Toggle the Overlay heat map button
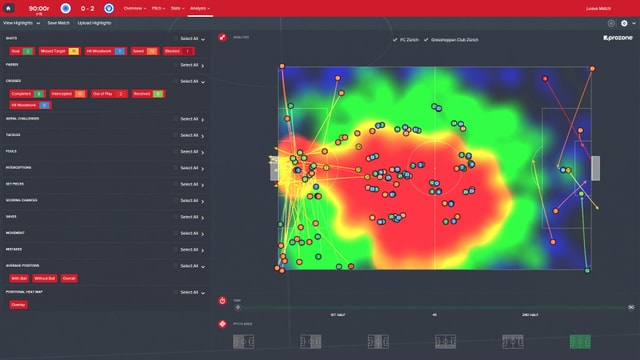This screenshot has width=640, height=360. click(x=18, y=305)
